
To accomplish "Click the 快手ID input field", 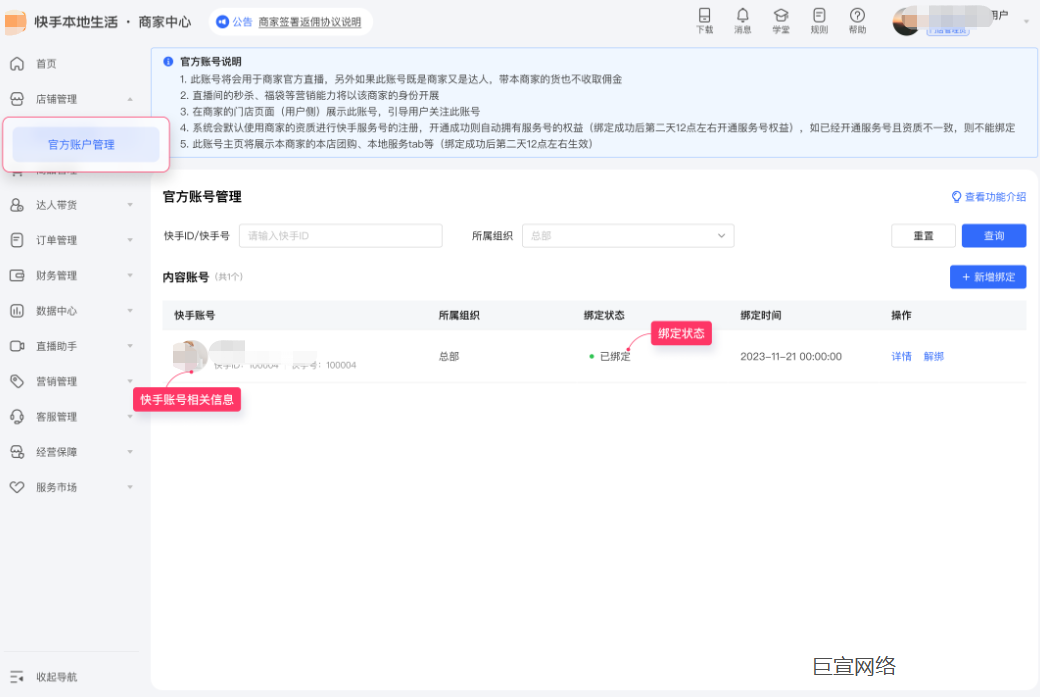I will click(x=340, y=235).
